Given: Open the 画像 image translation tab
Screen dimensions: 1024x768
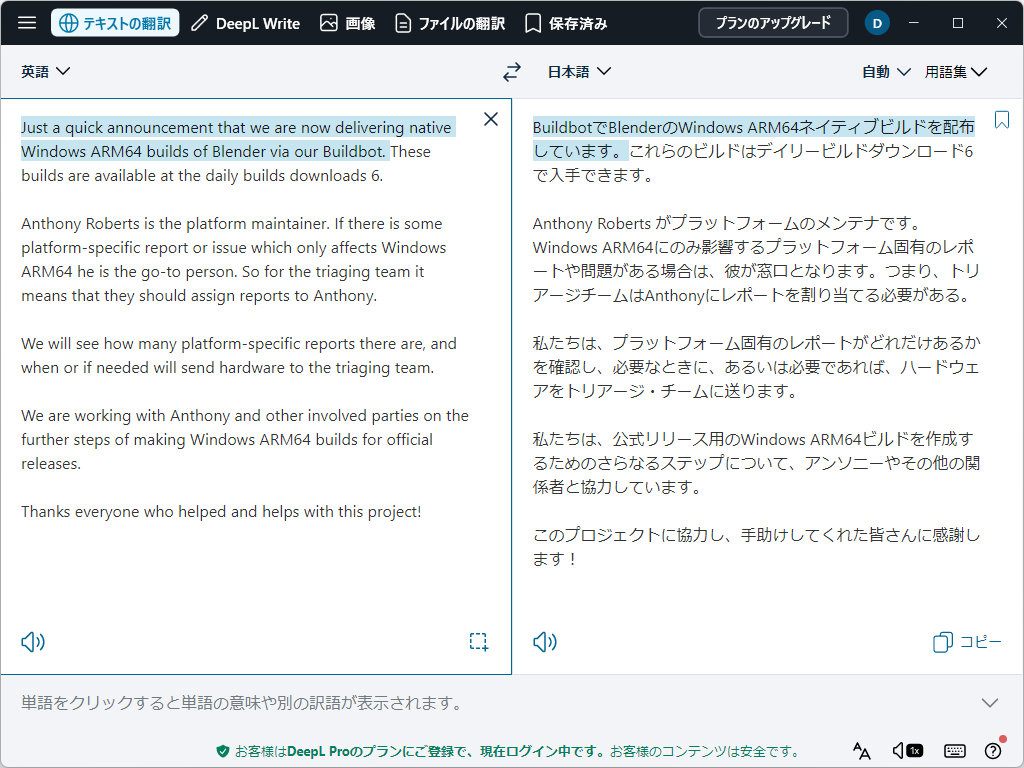Looking at the screenshot, I should (347, 22).
